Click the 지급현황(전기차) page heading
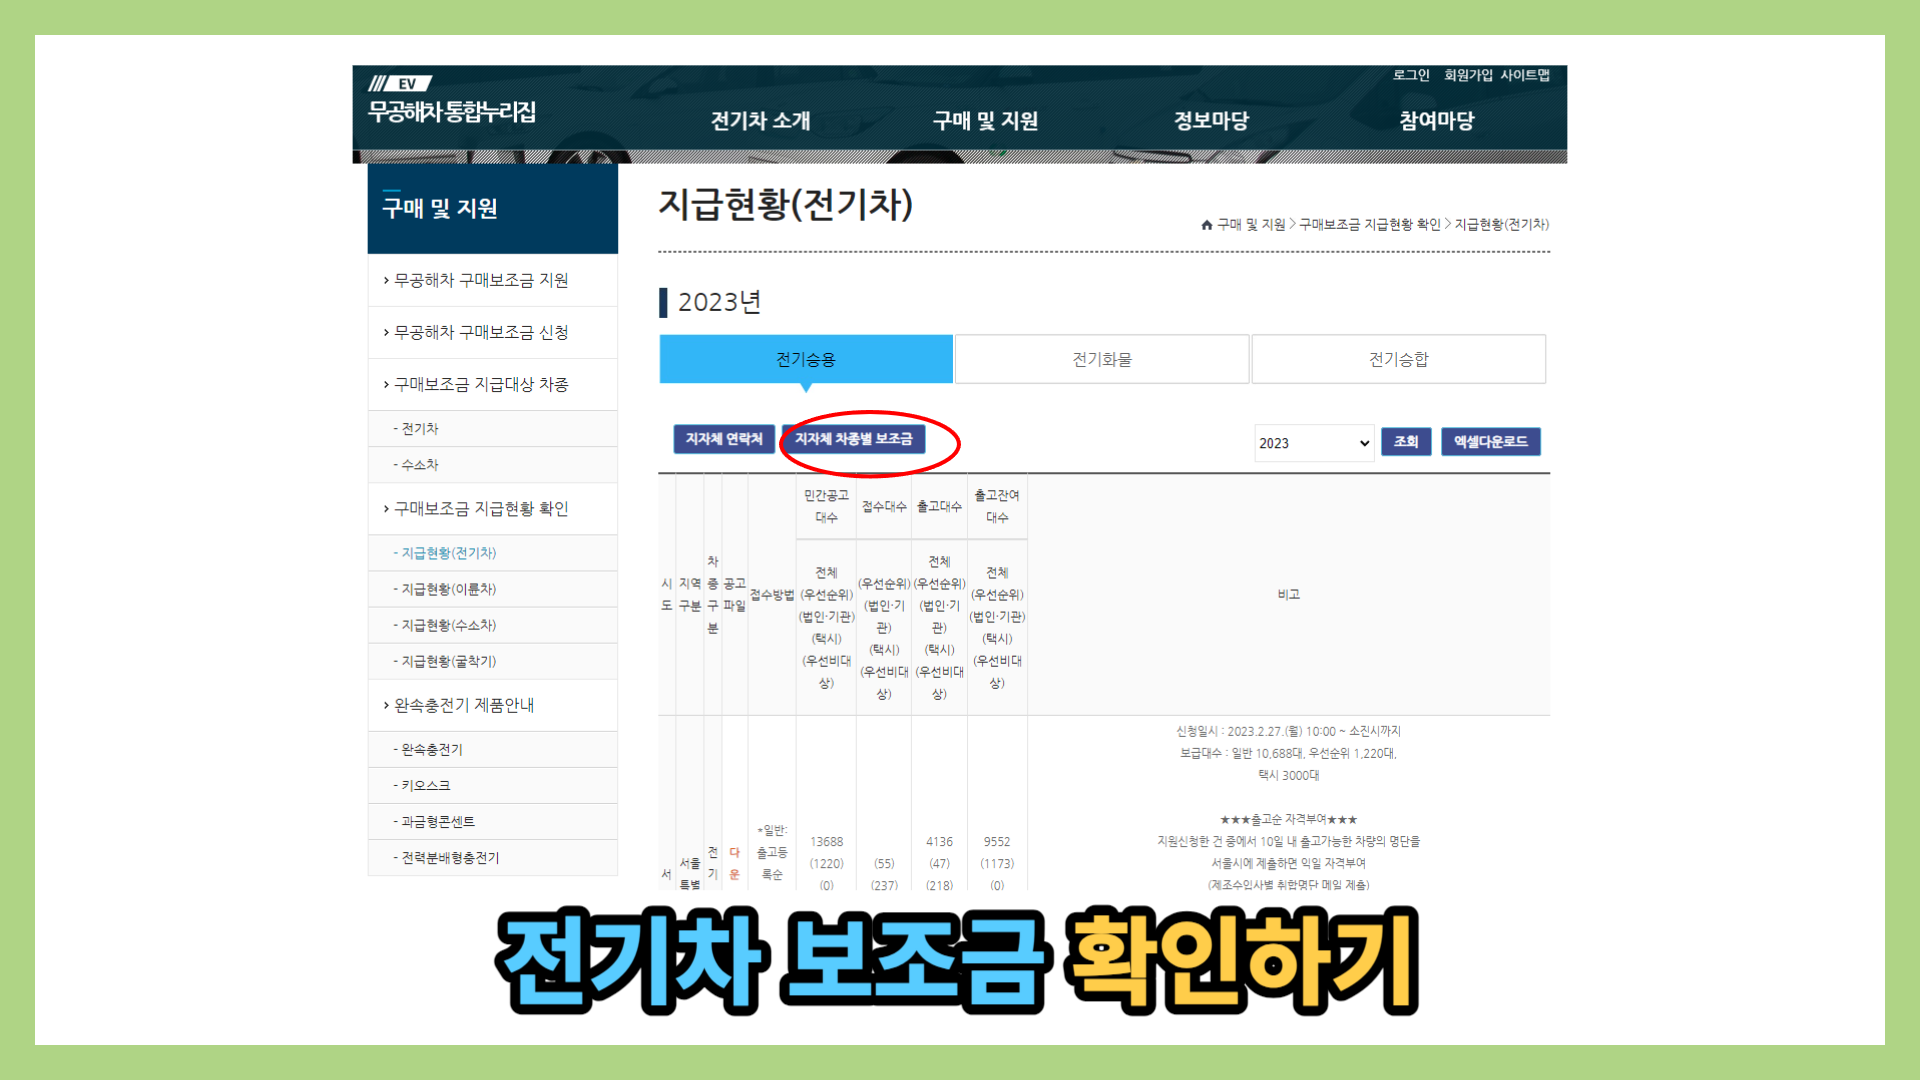This screenshot has height=1080, width=1920. (x=786, y=205)
